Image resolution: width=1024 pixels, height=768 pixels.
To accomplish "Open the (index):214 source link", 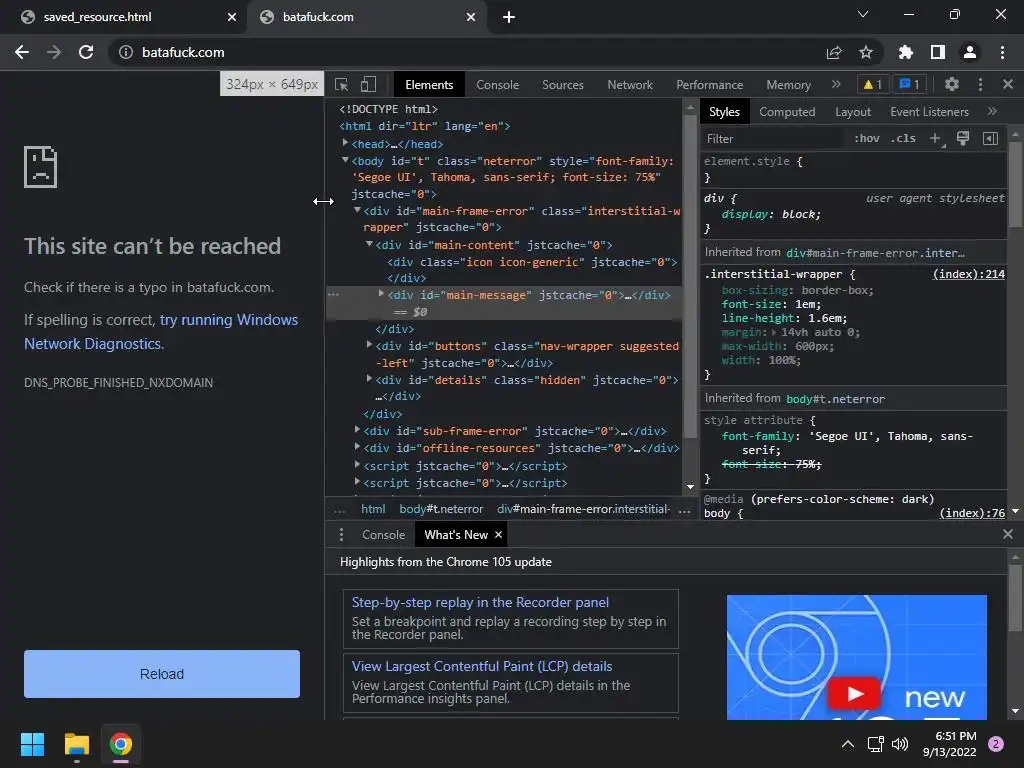I will click(968, 274).
